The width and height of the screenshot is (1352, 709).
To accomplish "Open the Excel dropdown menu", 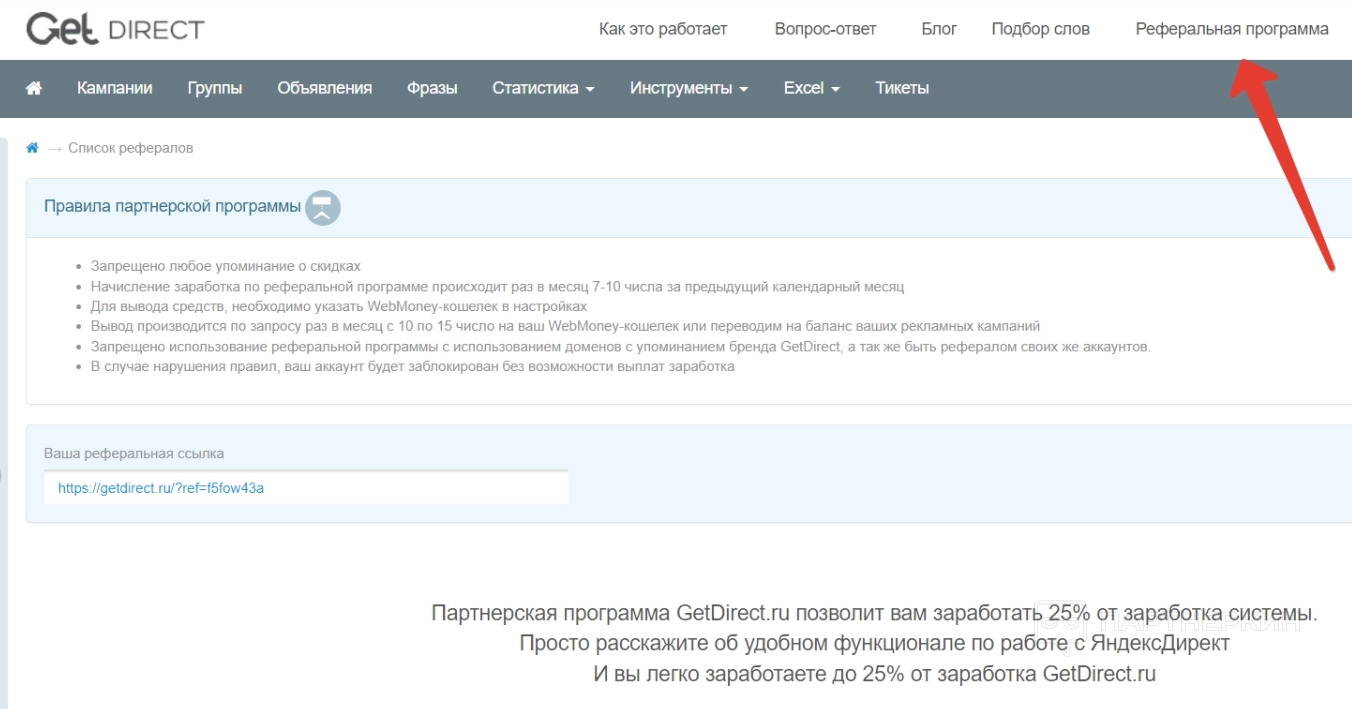I will [x=812, y=88].
